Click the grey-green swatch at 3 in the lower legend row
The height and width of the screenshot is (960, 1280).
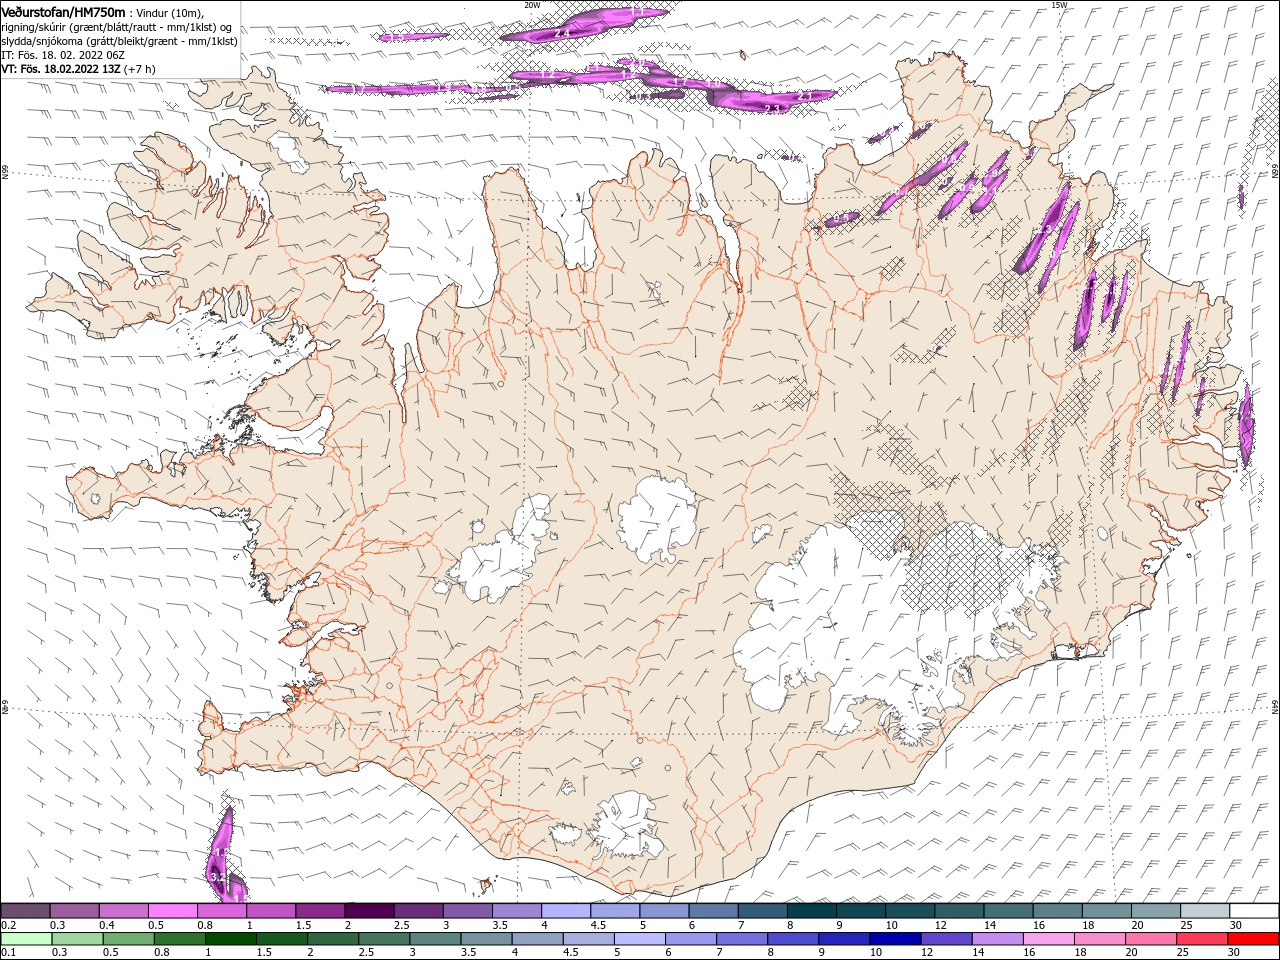pos(434,939)
